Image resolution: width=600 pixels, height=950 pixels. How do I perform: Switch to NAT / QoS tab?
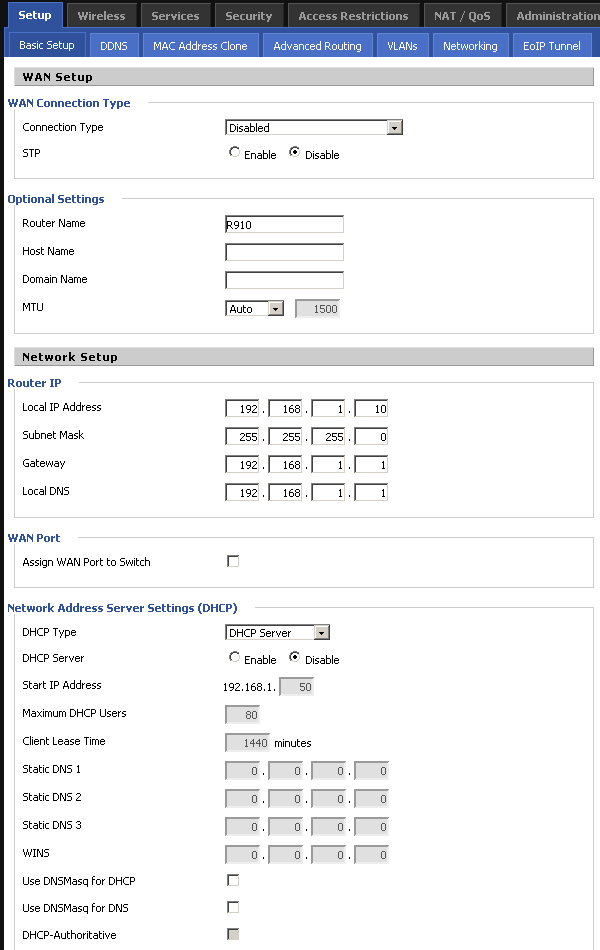(462, 16)
